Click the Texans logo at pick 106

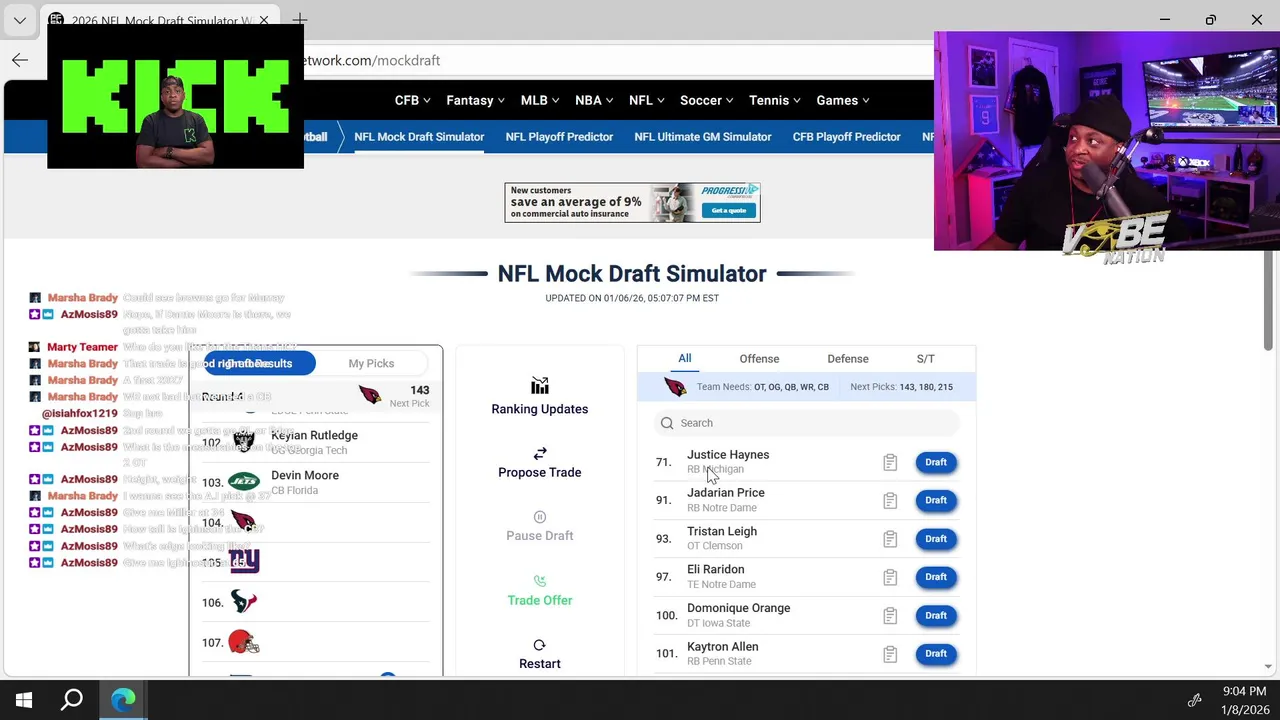pos(244,601)
